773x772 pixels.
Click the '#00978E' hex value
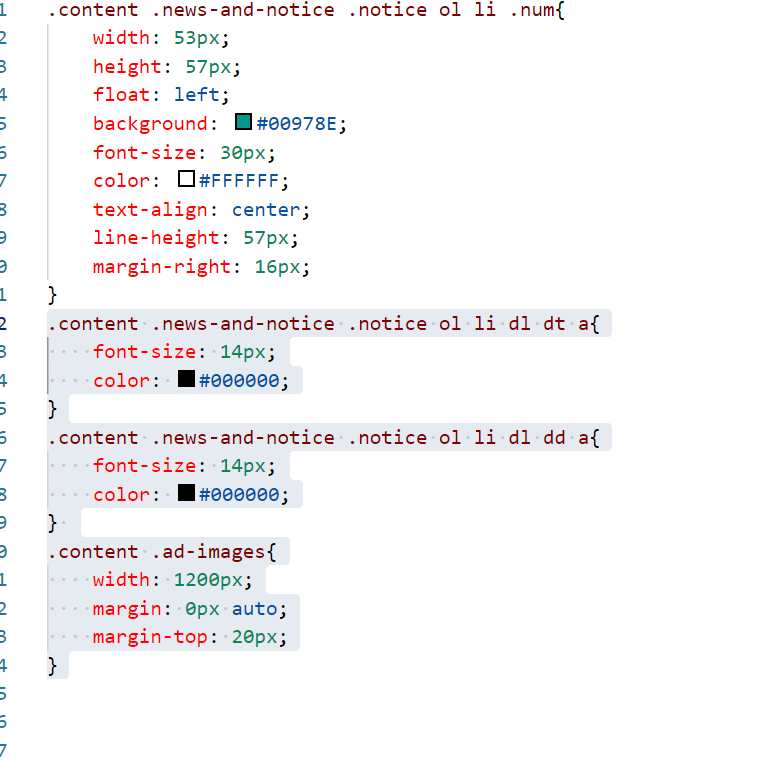pyautogui.click(x=296, y=124)
